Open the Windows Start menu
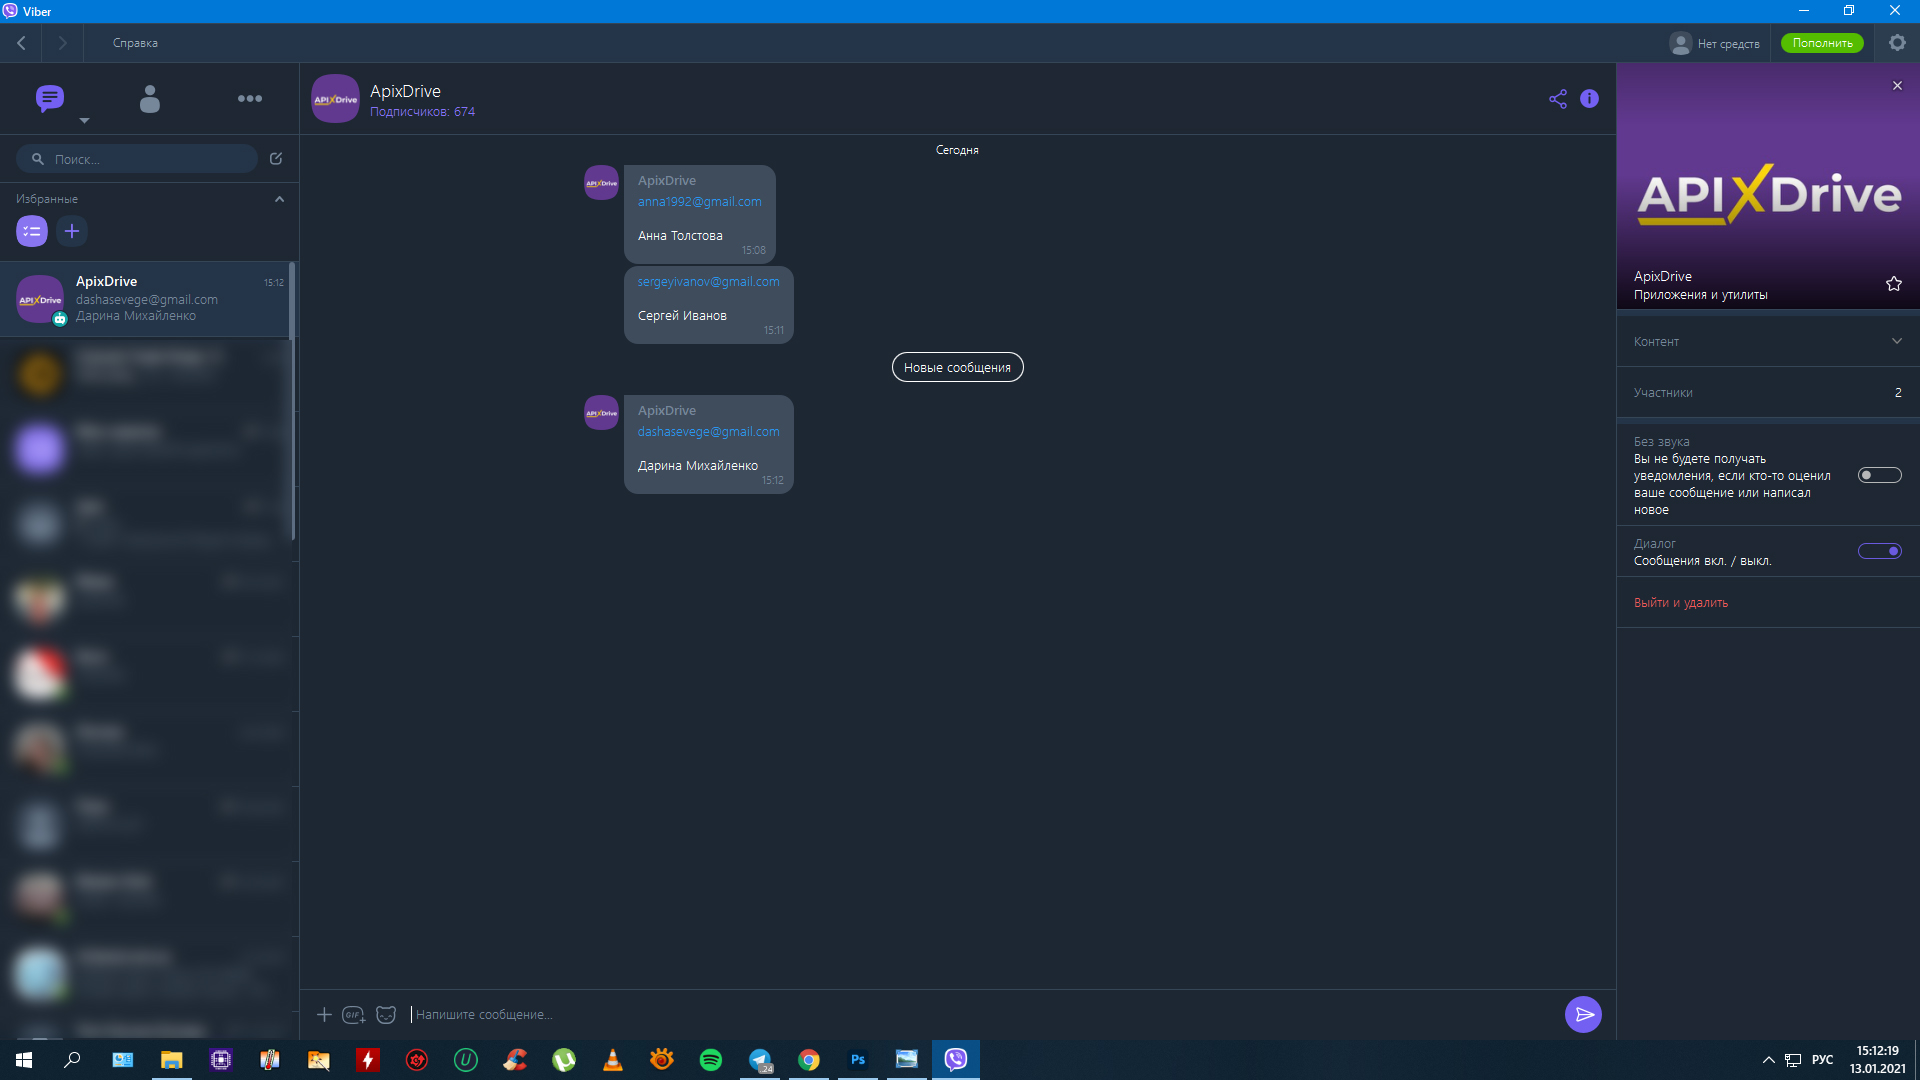The width and height of the screenshot is (1920, 1080). point(24,1060)
